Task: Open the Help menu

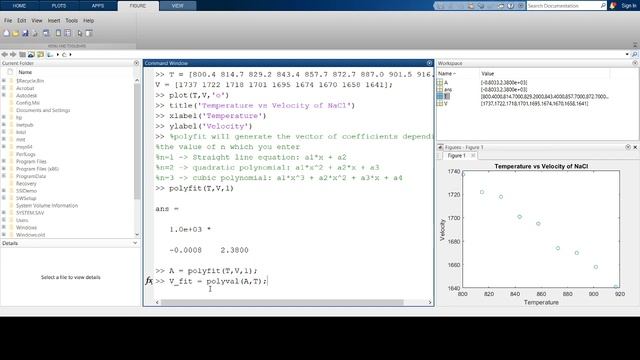Action: pyautogui.click(x=89, y=20)
